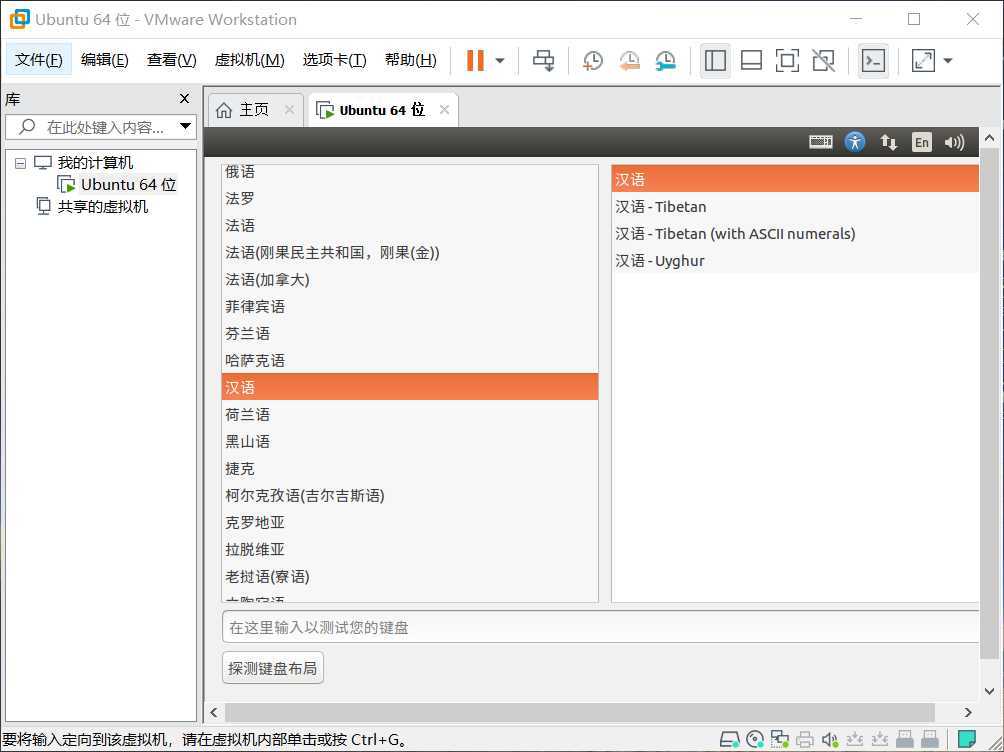Toggle the console view icon

click(x=873, y=60)
